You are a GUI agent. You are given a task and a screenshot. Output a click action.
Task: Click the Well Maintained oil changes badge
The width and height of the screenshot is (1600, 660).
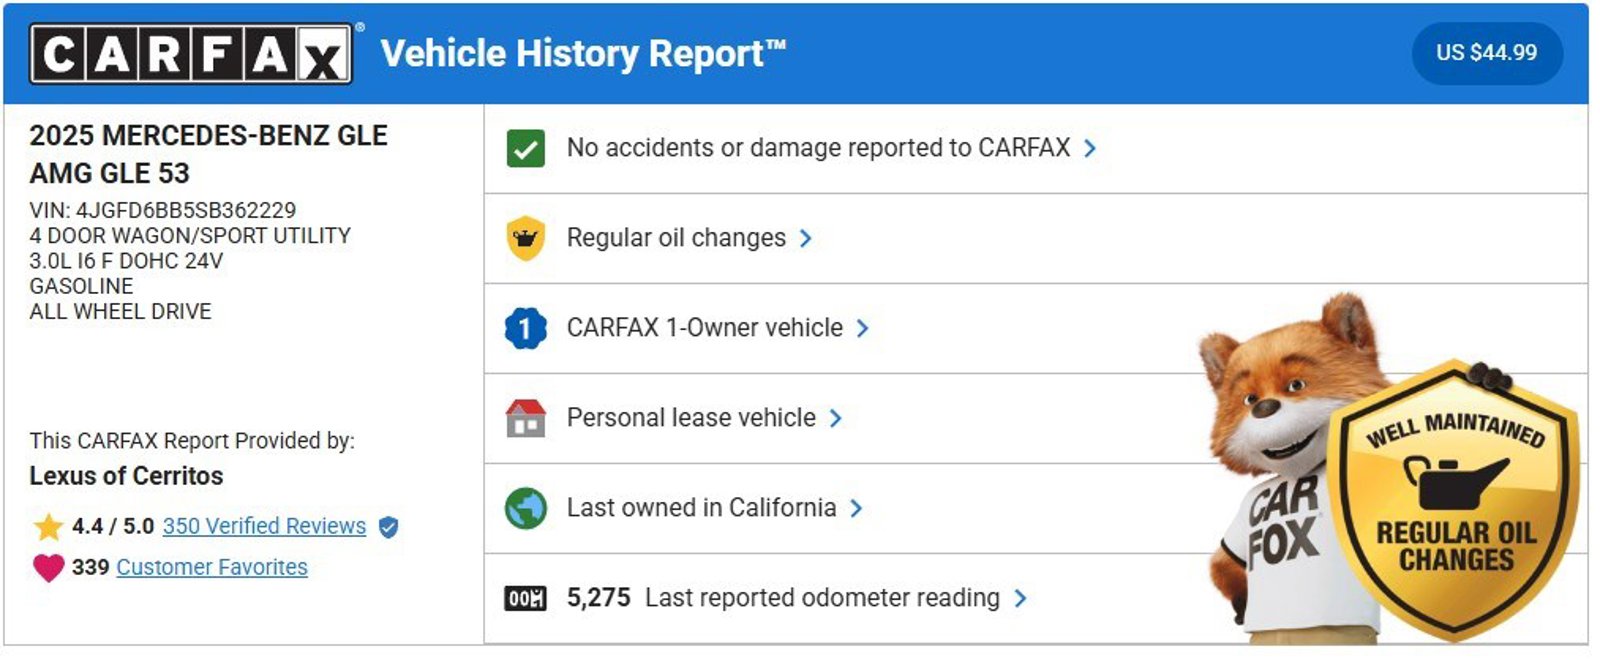pyautogui.click(x=1455, y=500)
